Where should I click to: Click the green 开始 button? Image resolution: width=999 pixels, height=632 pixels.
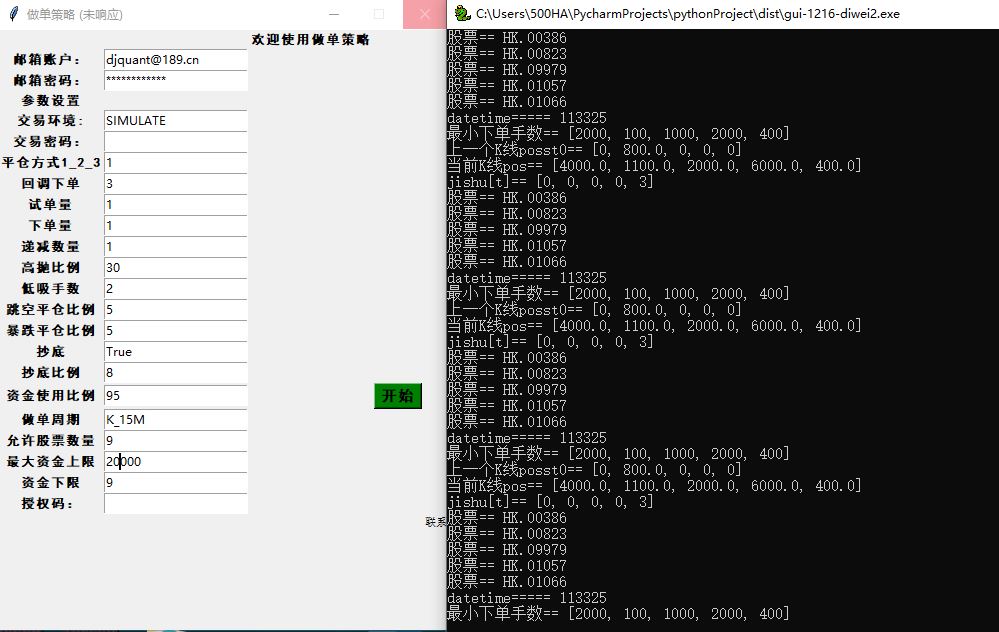pyautogui.click(x=398, y=396)
